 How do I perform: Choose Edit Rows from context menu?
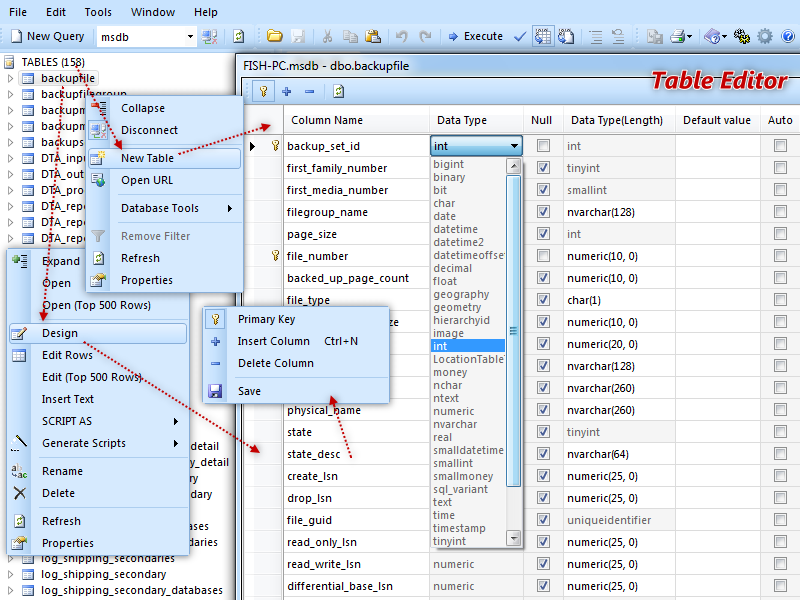[98, 355]
